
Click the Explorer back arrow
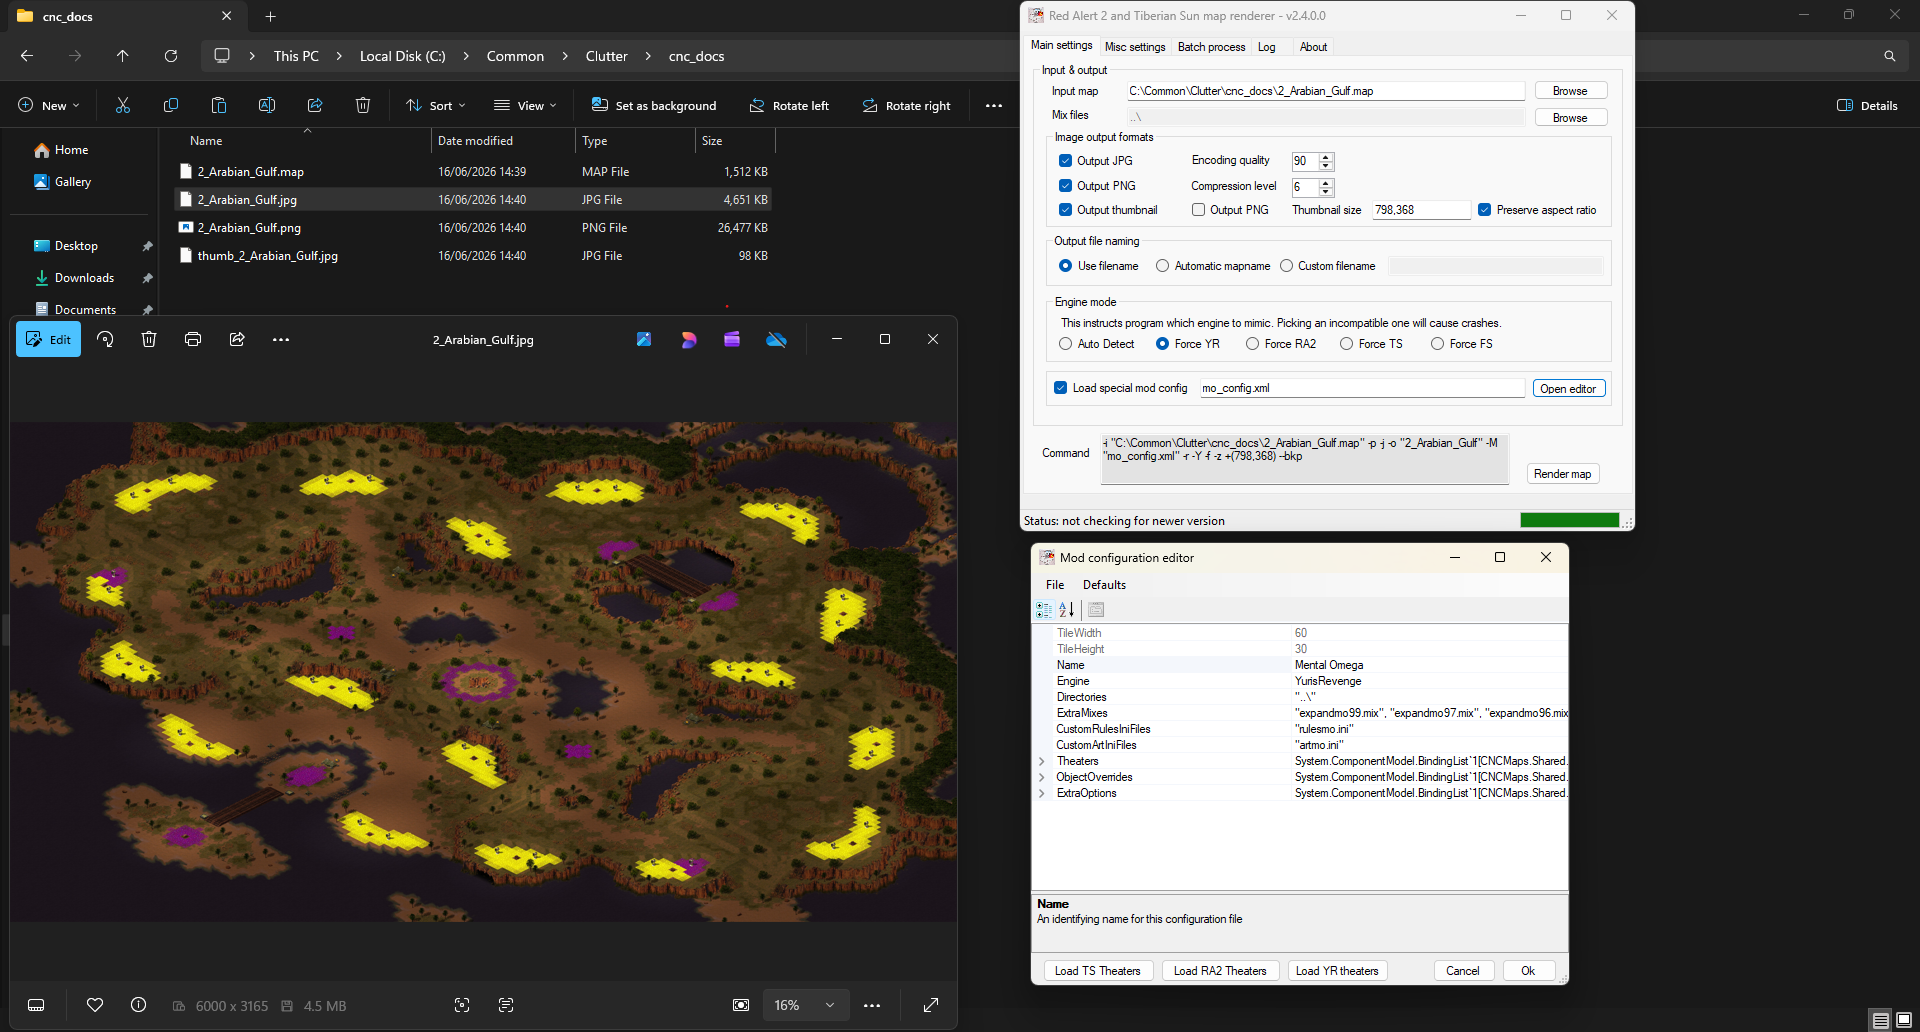pyautogui.click(x=27, y=56)
